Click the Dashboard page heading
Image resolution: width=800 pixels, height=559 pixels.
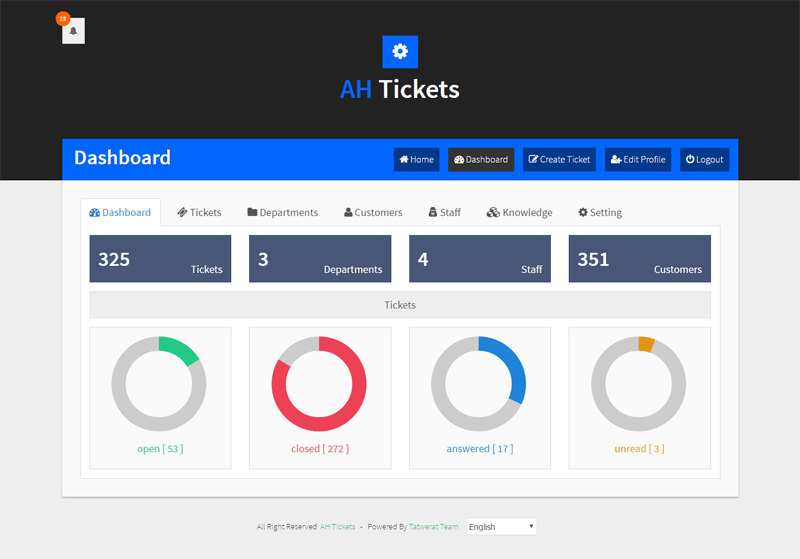pos(122,158)
